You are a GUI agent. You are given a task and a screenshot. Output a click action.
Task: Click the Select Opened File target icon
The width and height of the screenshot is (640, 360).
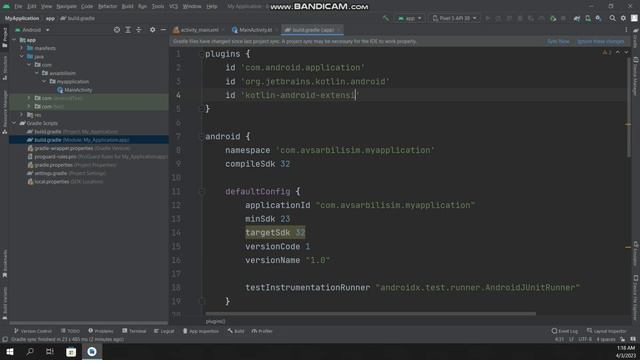117,30
